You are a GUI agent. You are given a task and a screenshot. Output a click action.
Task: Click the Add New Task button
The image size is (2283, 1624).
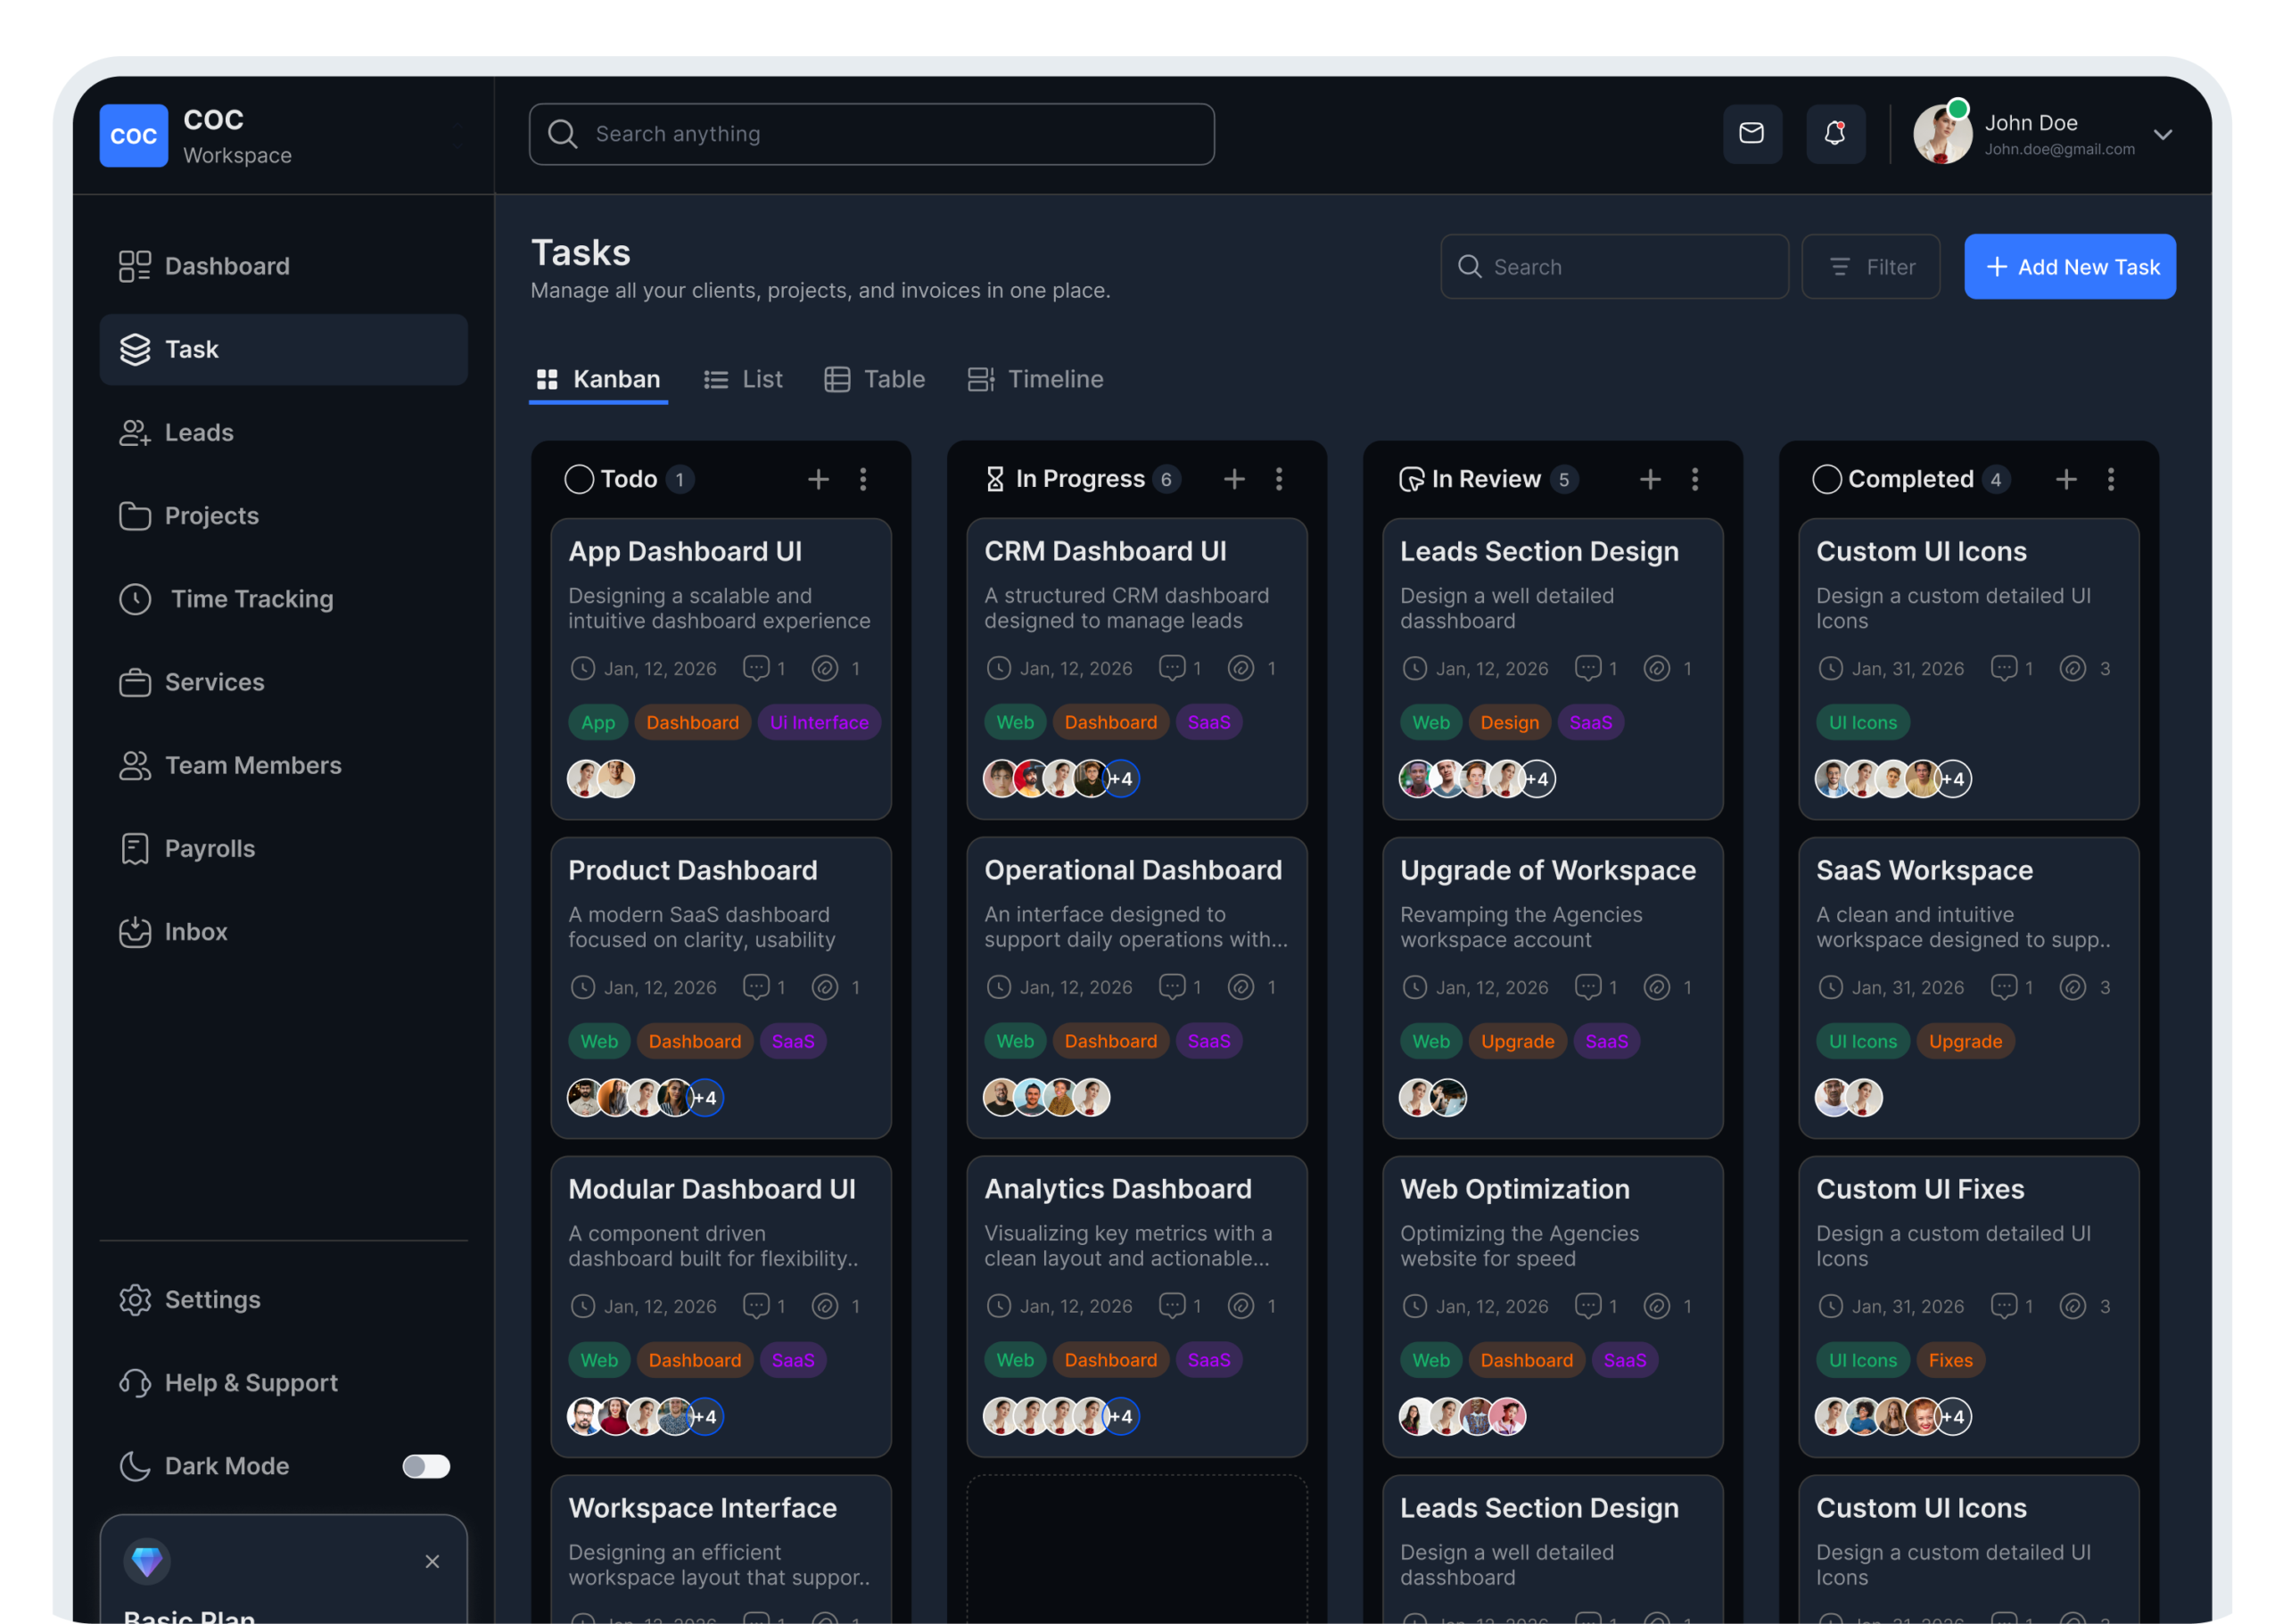(2069, 266)
